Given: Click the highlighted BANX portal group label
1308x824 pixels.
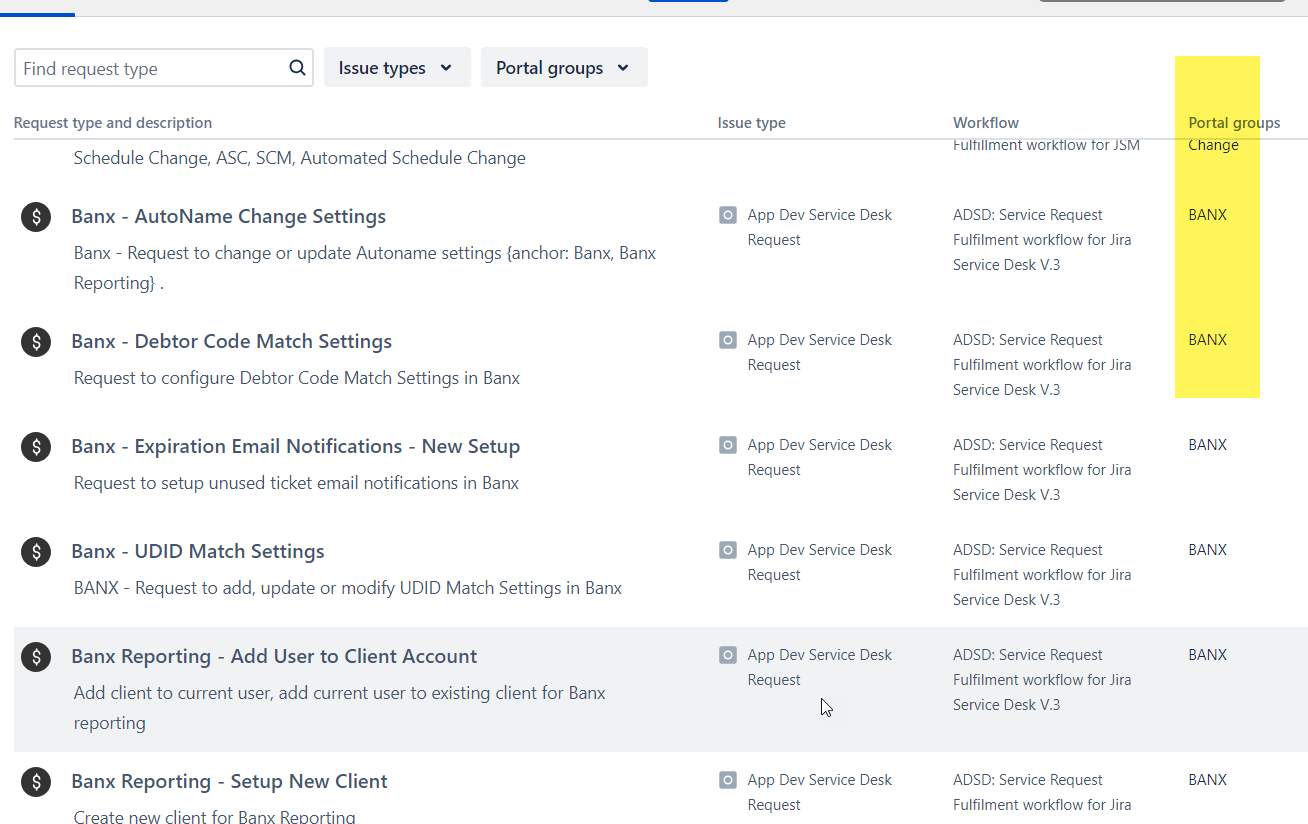Looking at the screenshot, I should [1207, 214].
